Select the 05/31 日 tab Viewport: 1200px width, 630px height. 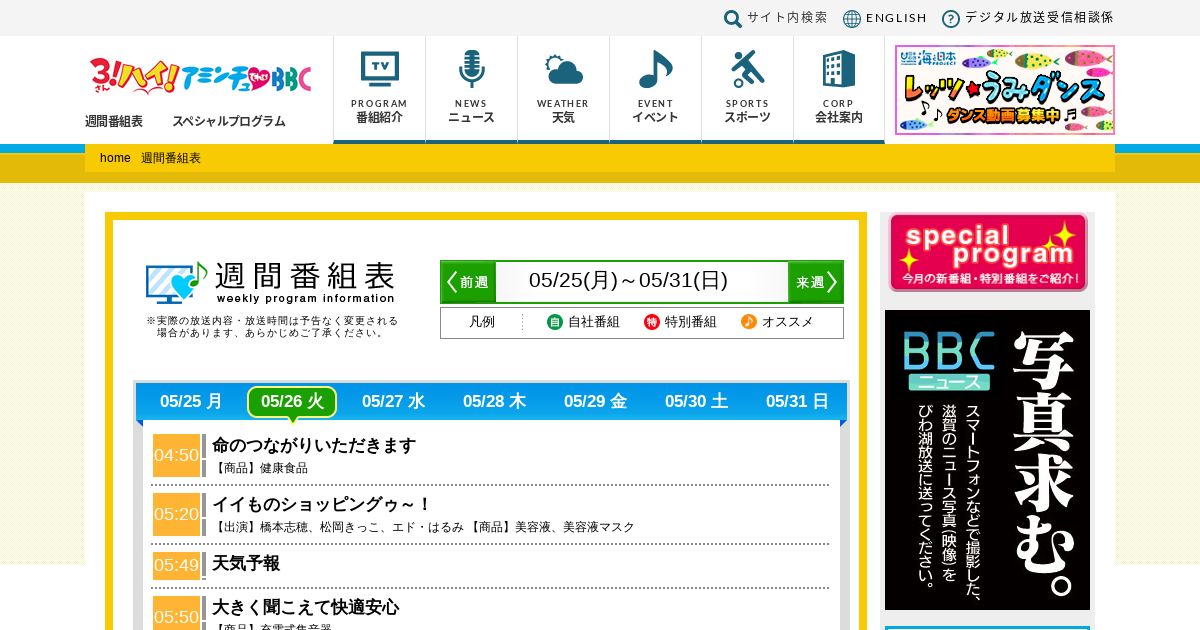click(797, 402)
